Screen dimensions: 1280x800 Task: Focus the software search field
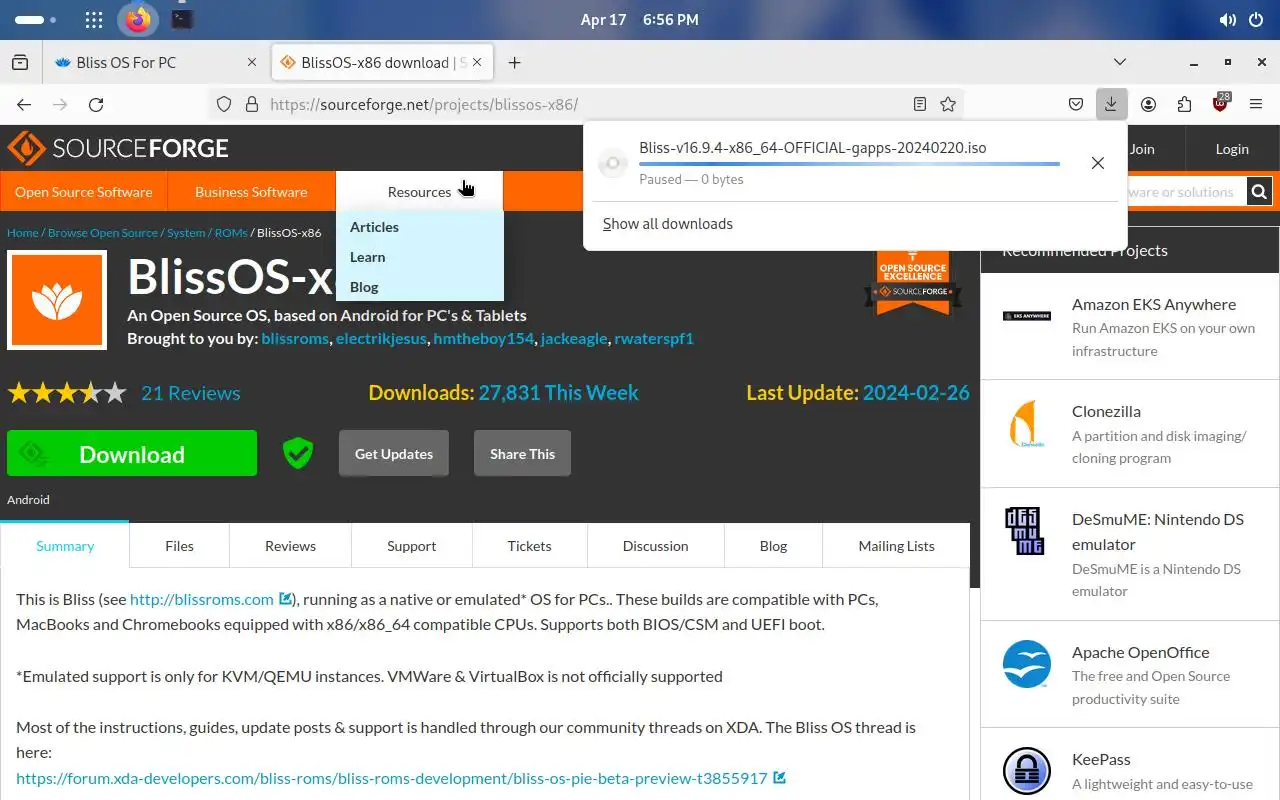(1186, 192)
